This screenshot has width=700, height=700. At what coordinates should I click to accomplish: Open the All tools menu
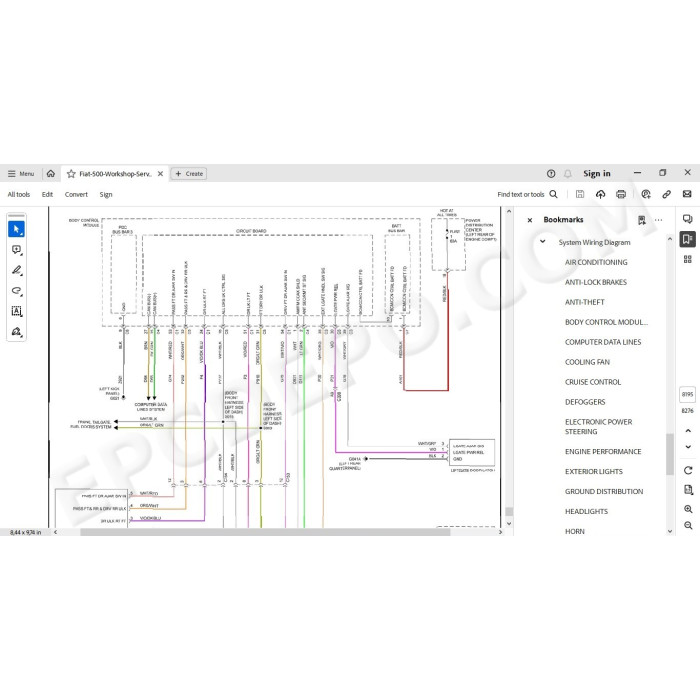click(19, 195)
